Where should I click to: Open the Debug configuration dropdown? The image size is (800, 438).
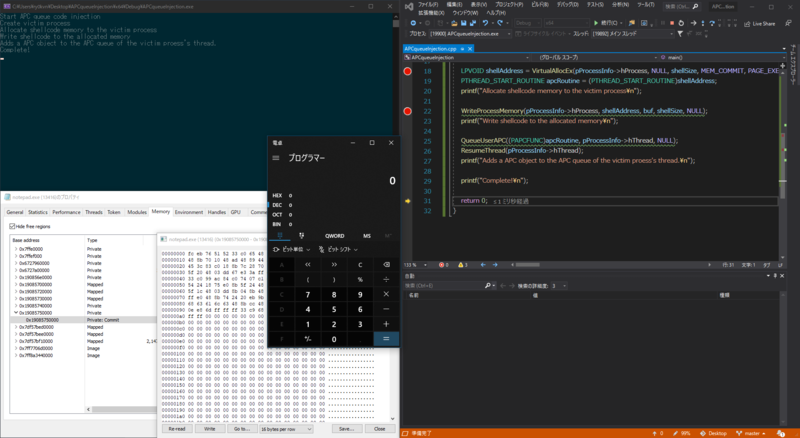[527, 23]
